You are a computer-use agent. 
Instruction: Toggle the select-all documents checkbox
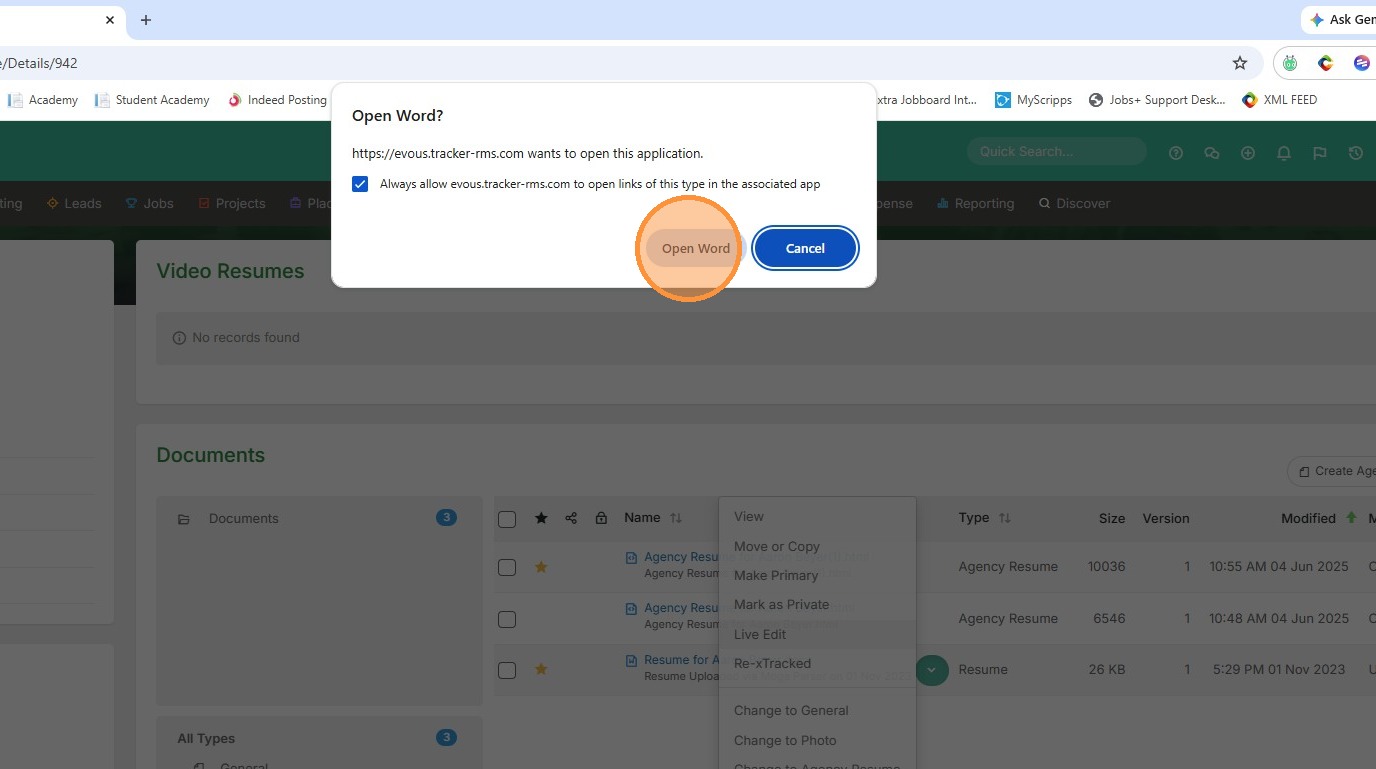pos(507,519)
